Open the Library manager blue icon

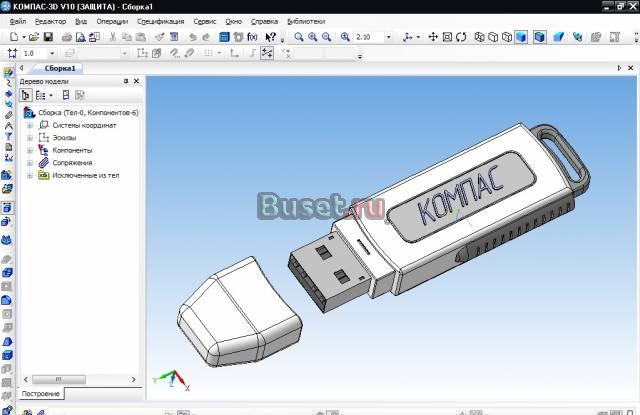[224, 37]
